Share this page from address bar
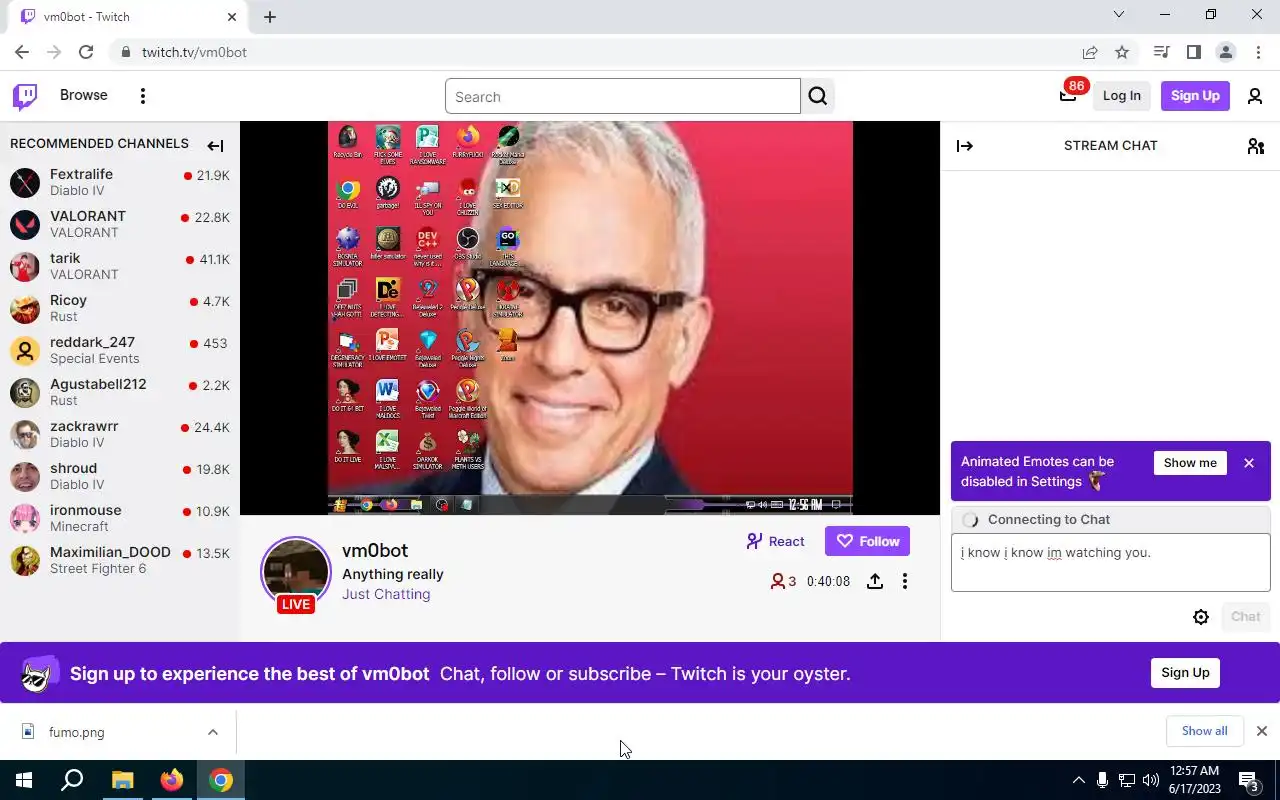 coord(1090,52)
